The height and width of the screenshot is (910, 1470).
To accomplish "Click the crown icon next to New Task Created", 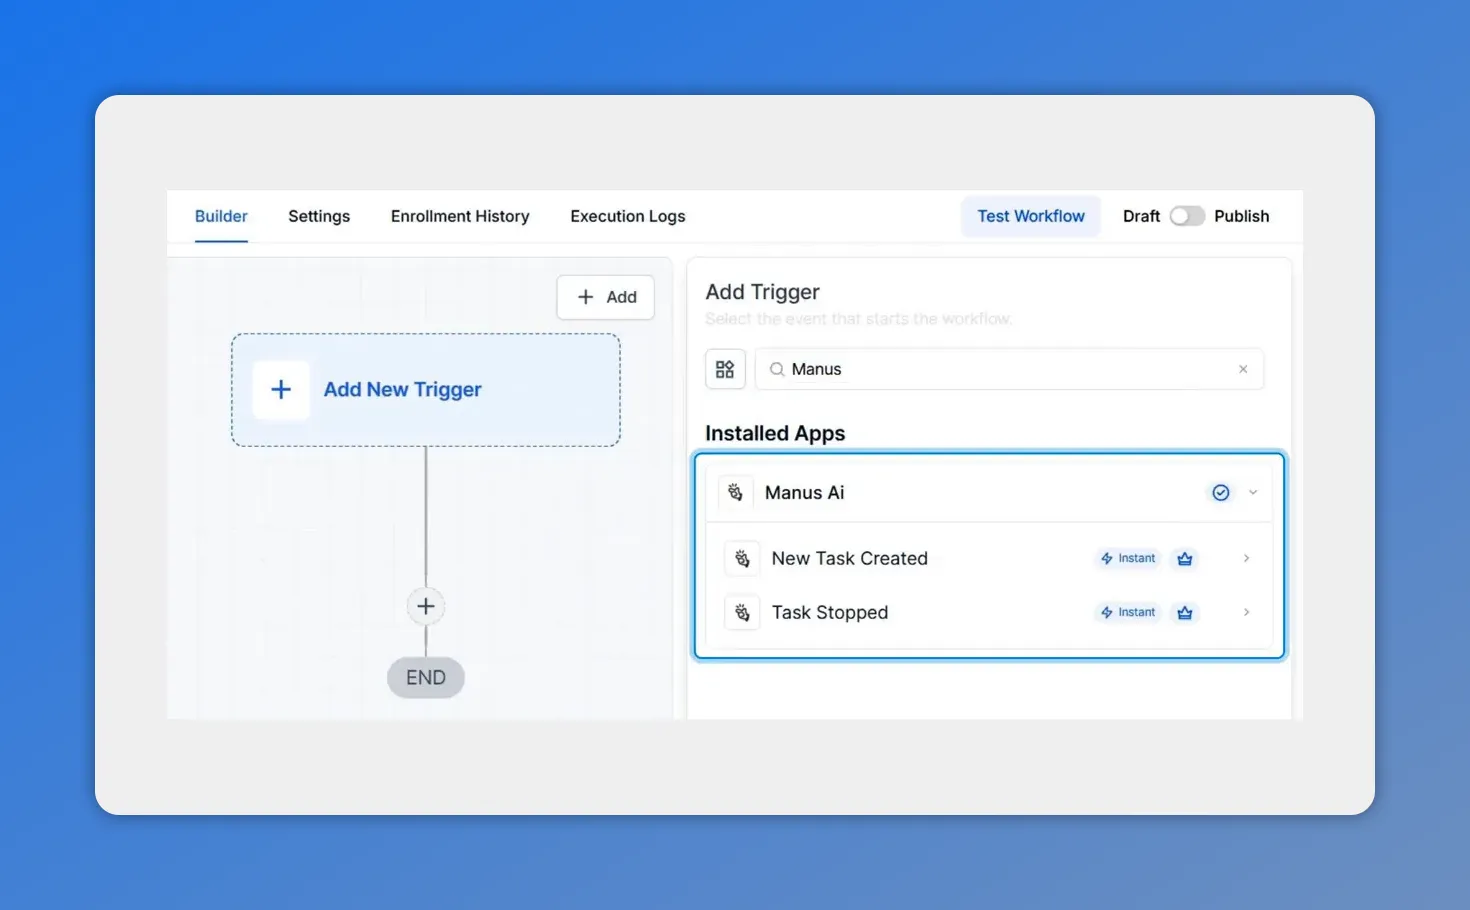I will tap(1184, 558).
